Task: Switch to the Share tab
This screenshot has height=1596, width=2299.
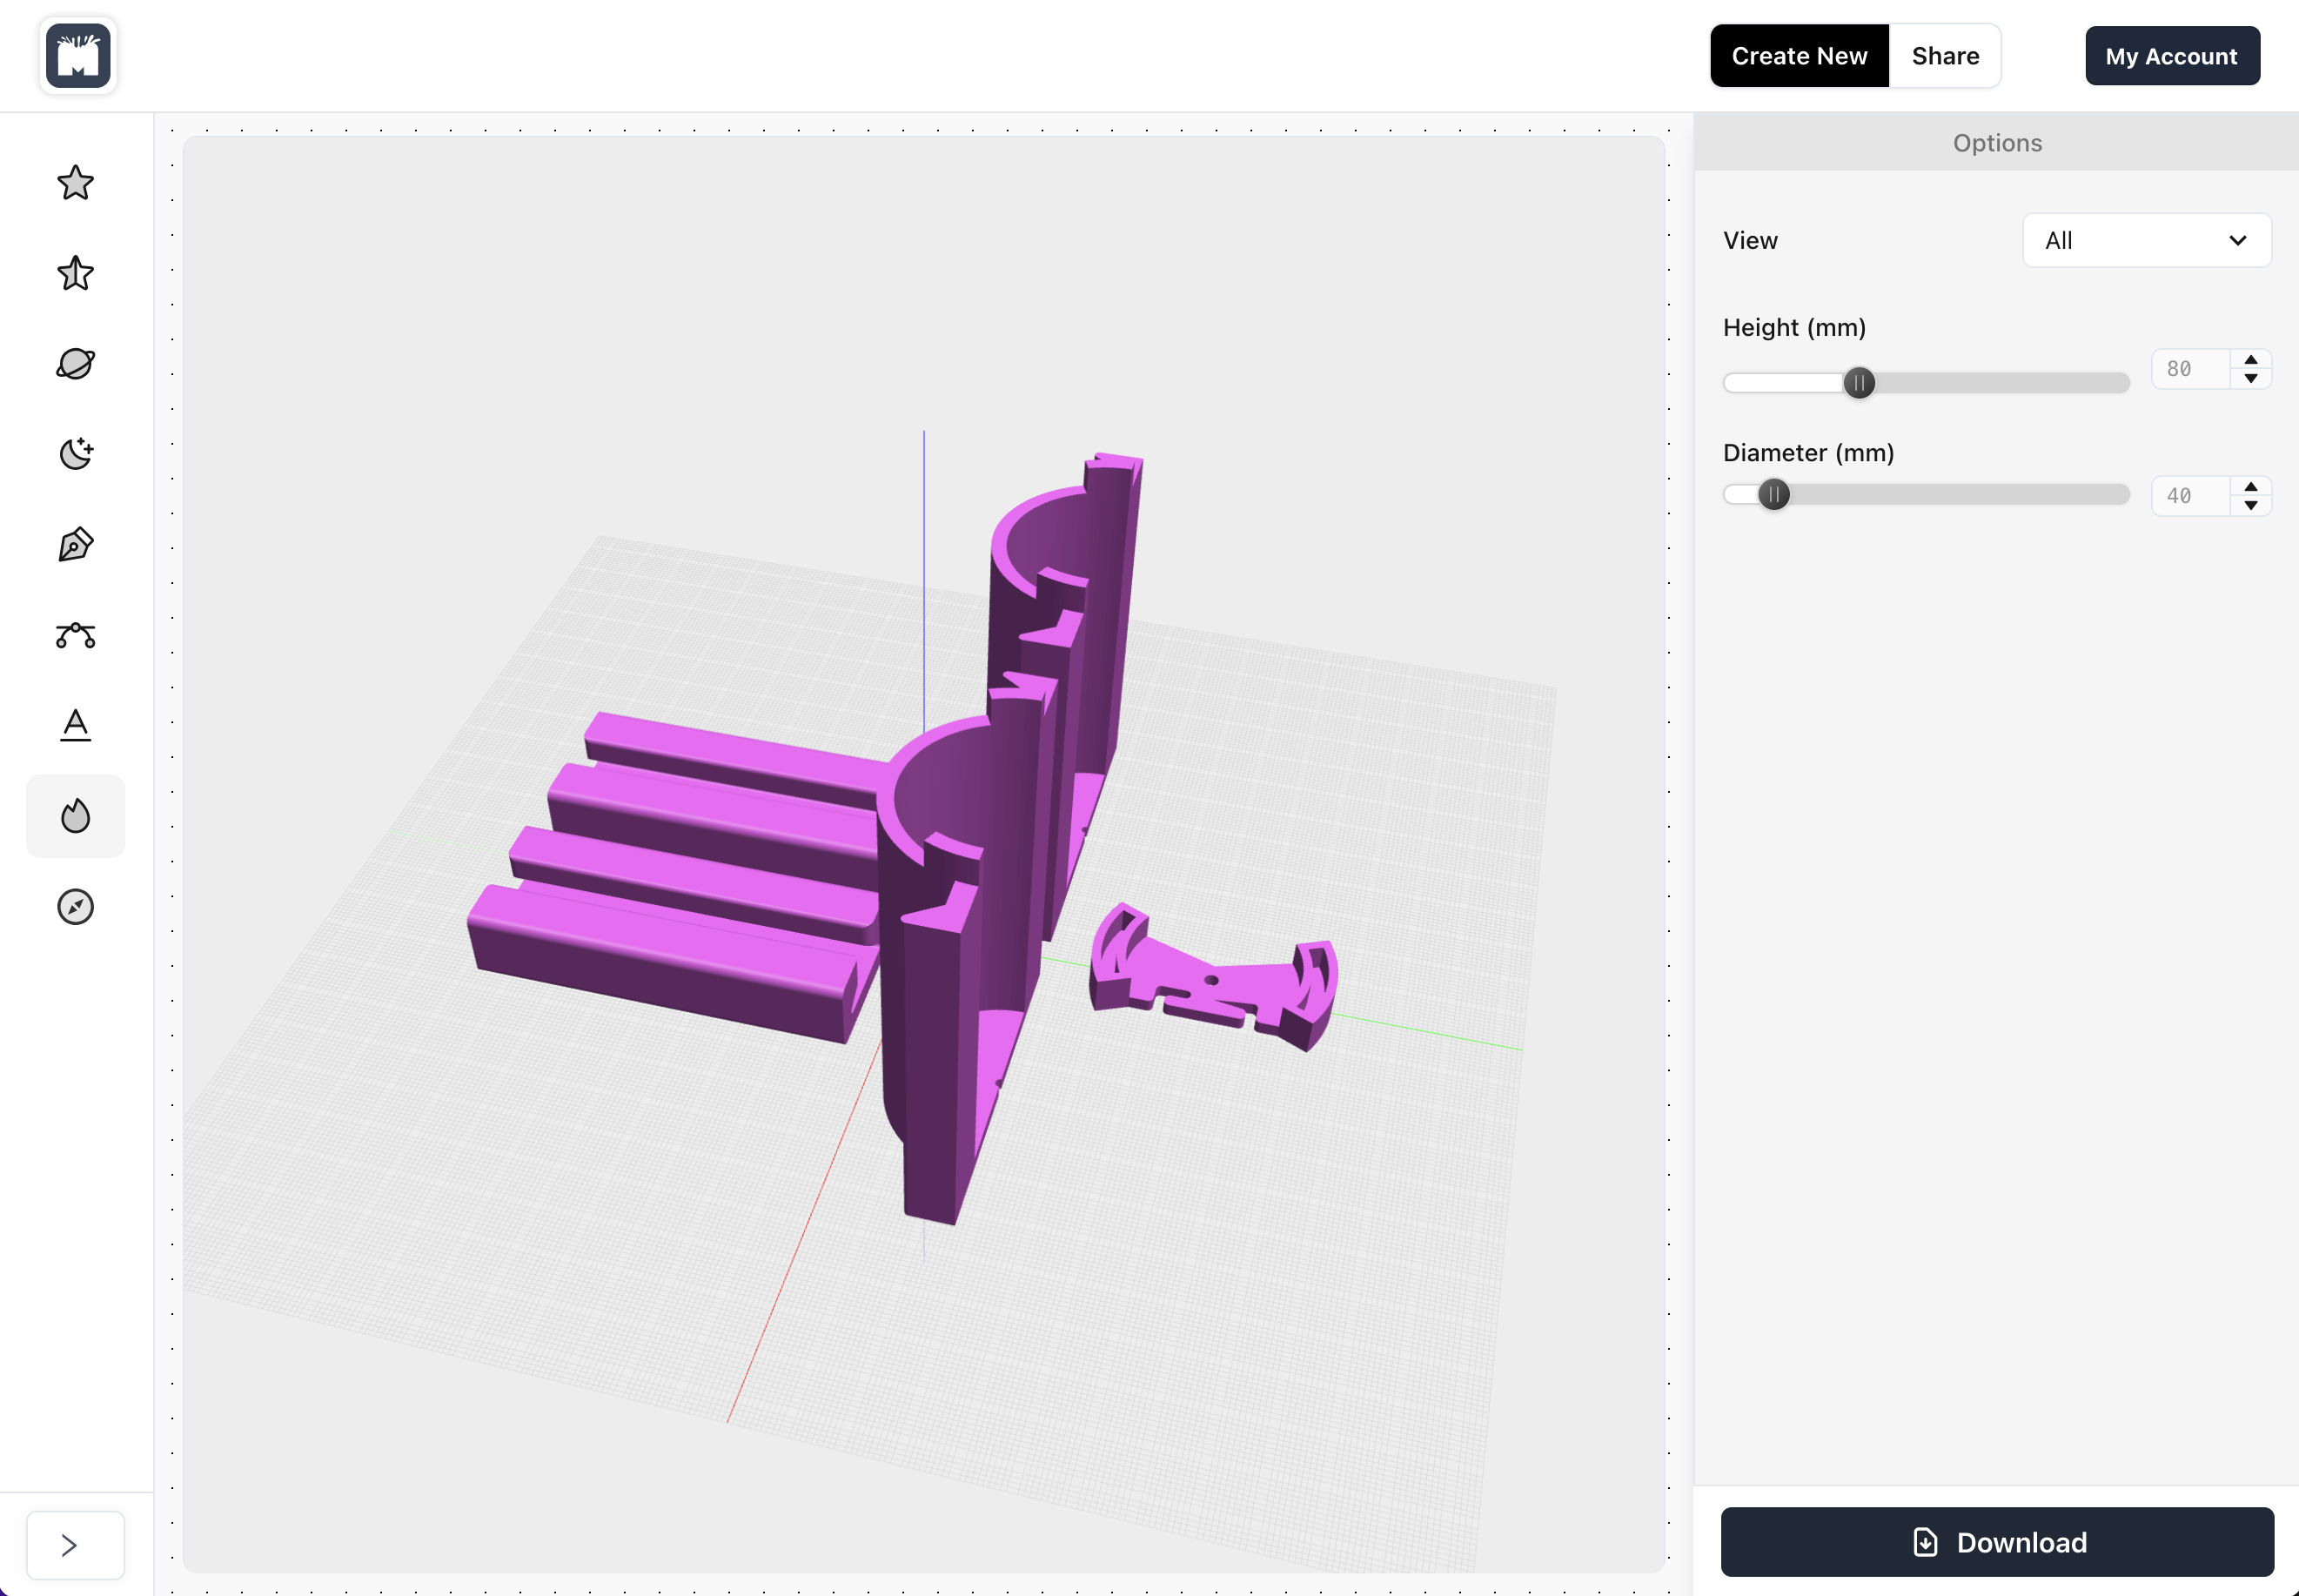Action: (1944, 56)
